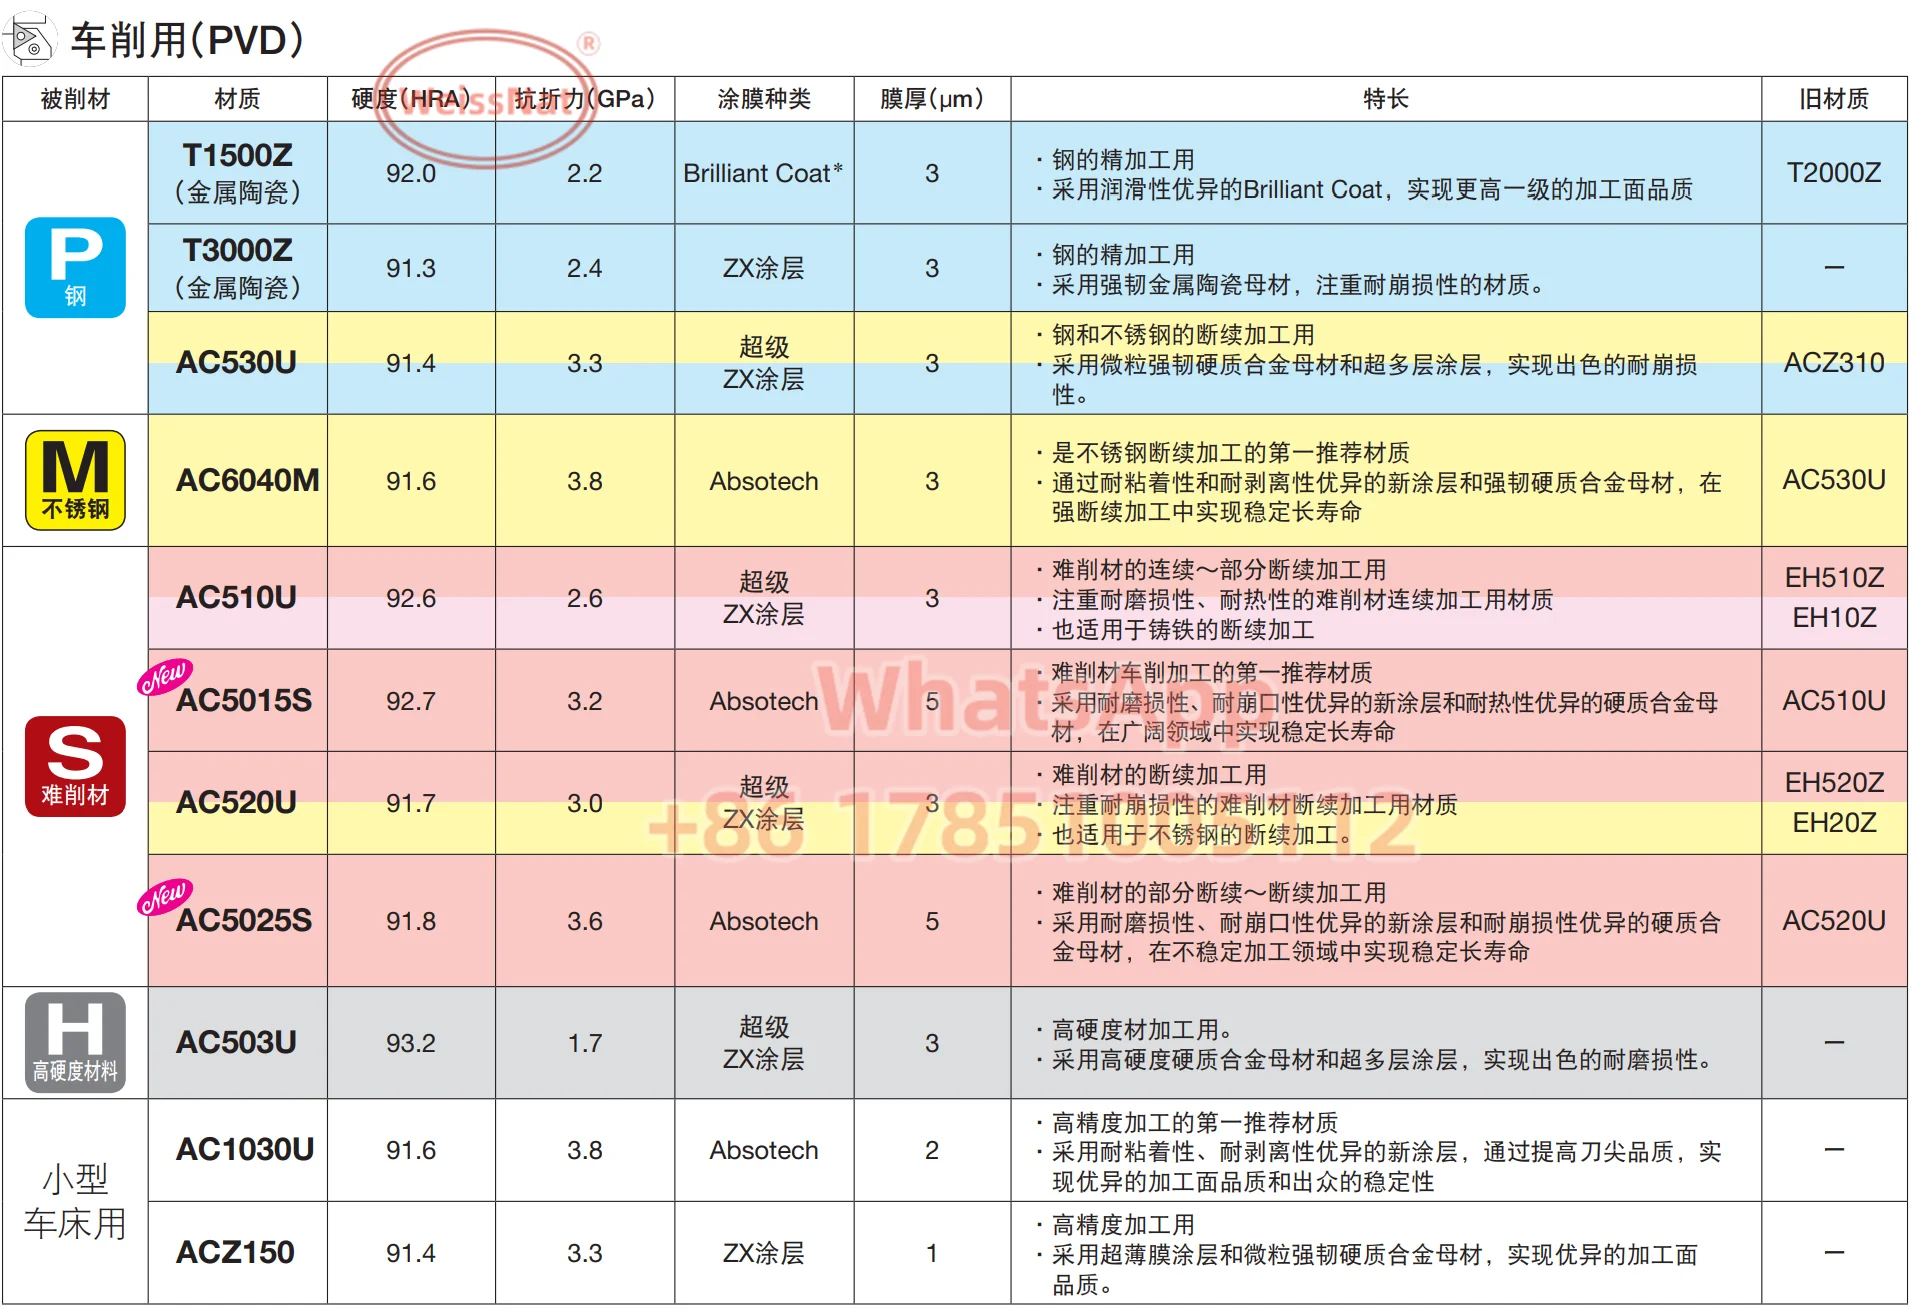
Task: Click the 材质 column header
Action: pyautogui.click(x=238, y=99)
